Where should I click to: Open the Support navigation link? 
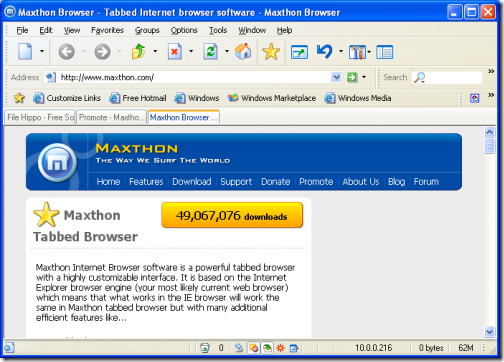(236, 182)
